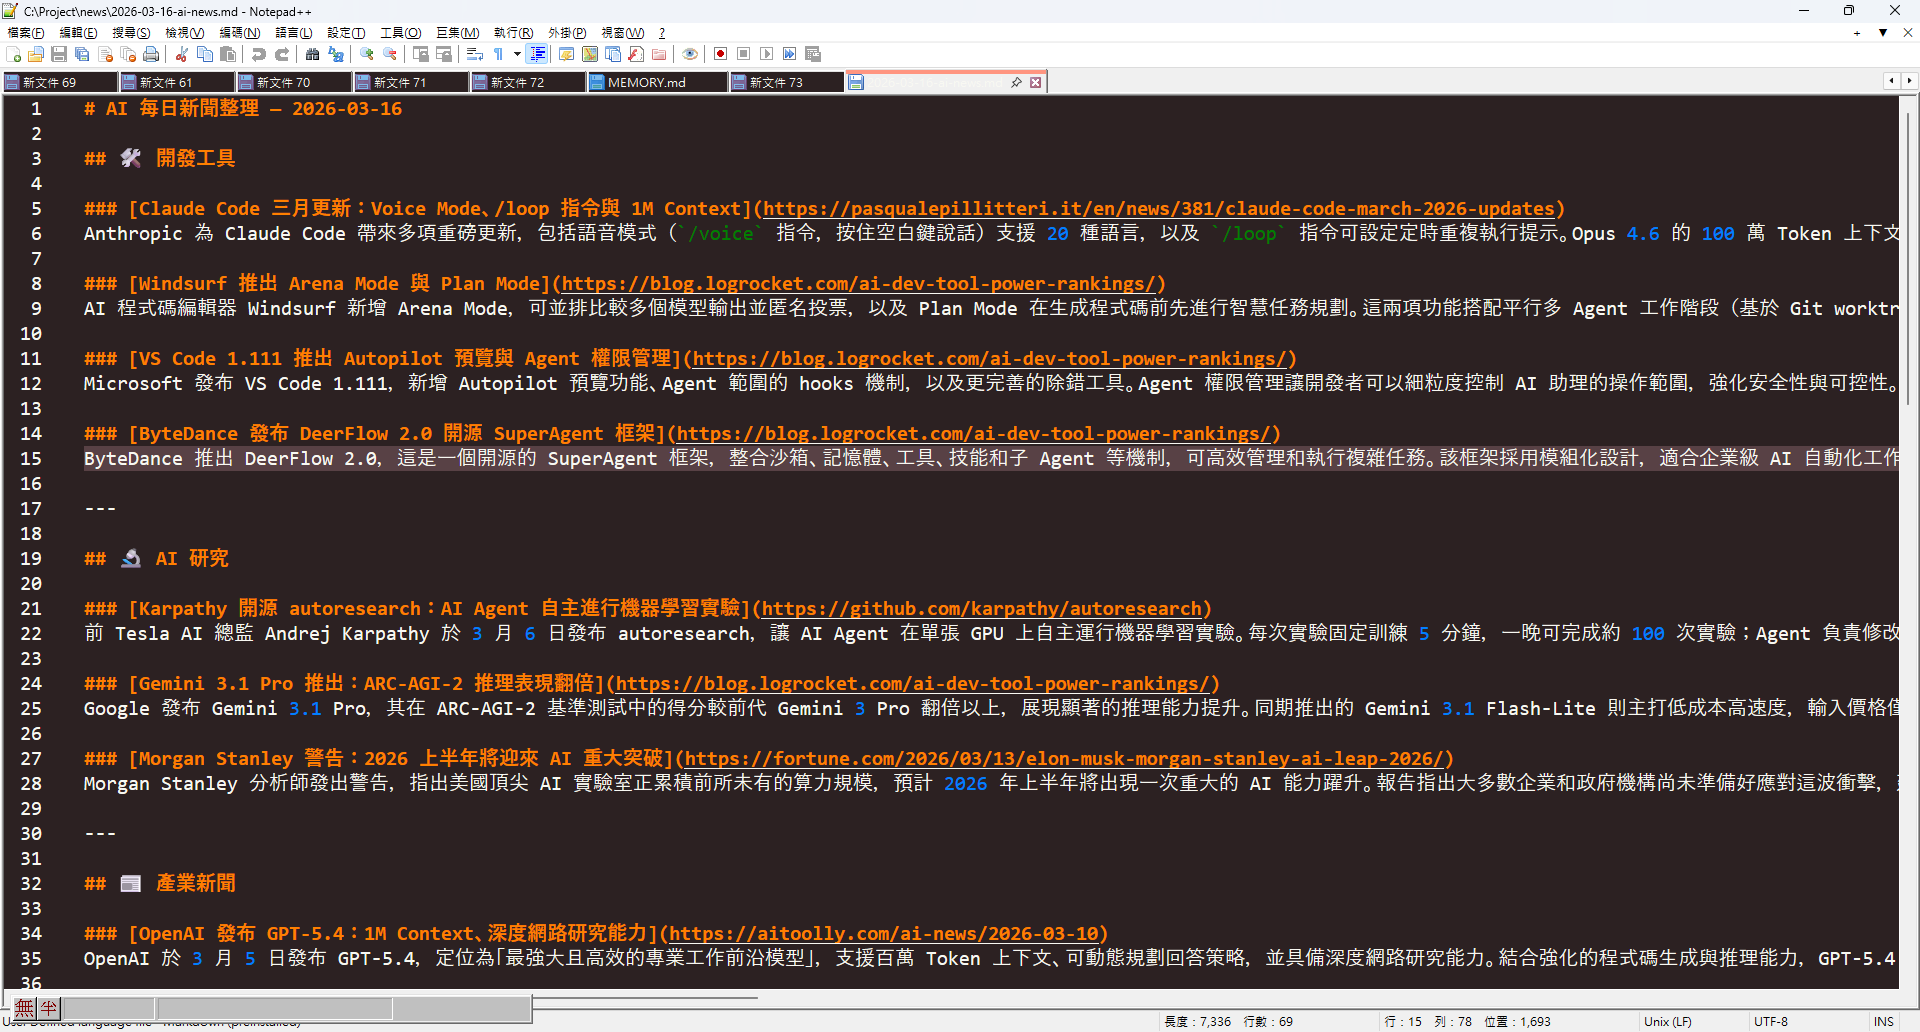Toggle the indent guide button
This screenshot has width=1920, height=1032.
538,55
